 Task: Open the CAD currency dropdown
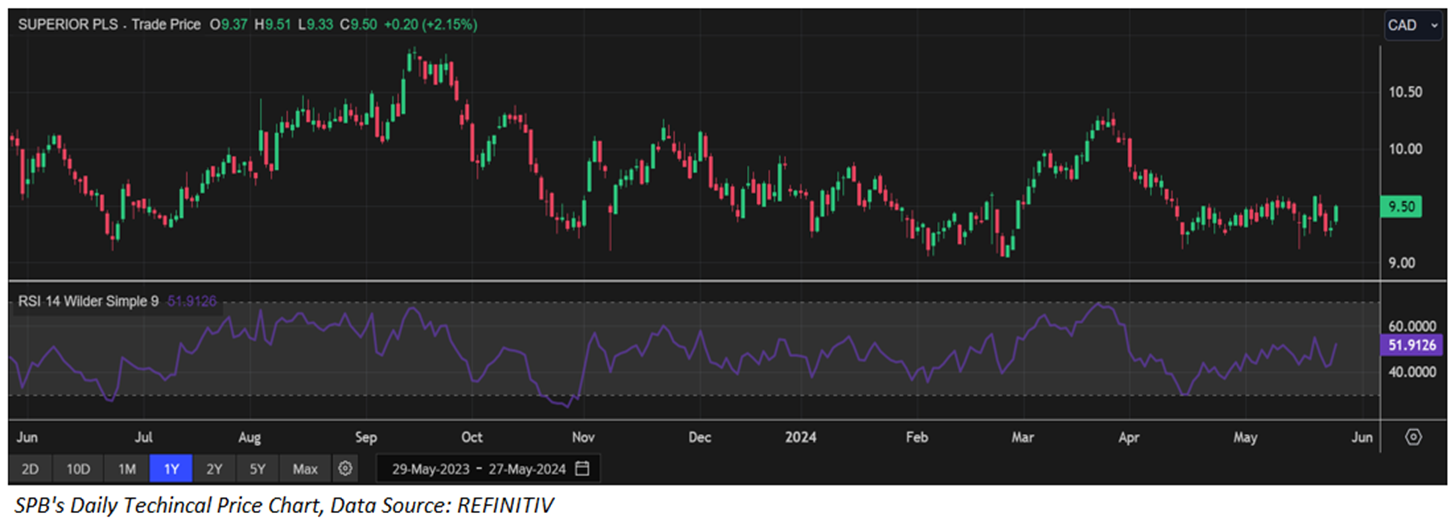pyautogui.click(x=1411, y=25)
